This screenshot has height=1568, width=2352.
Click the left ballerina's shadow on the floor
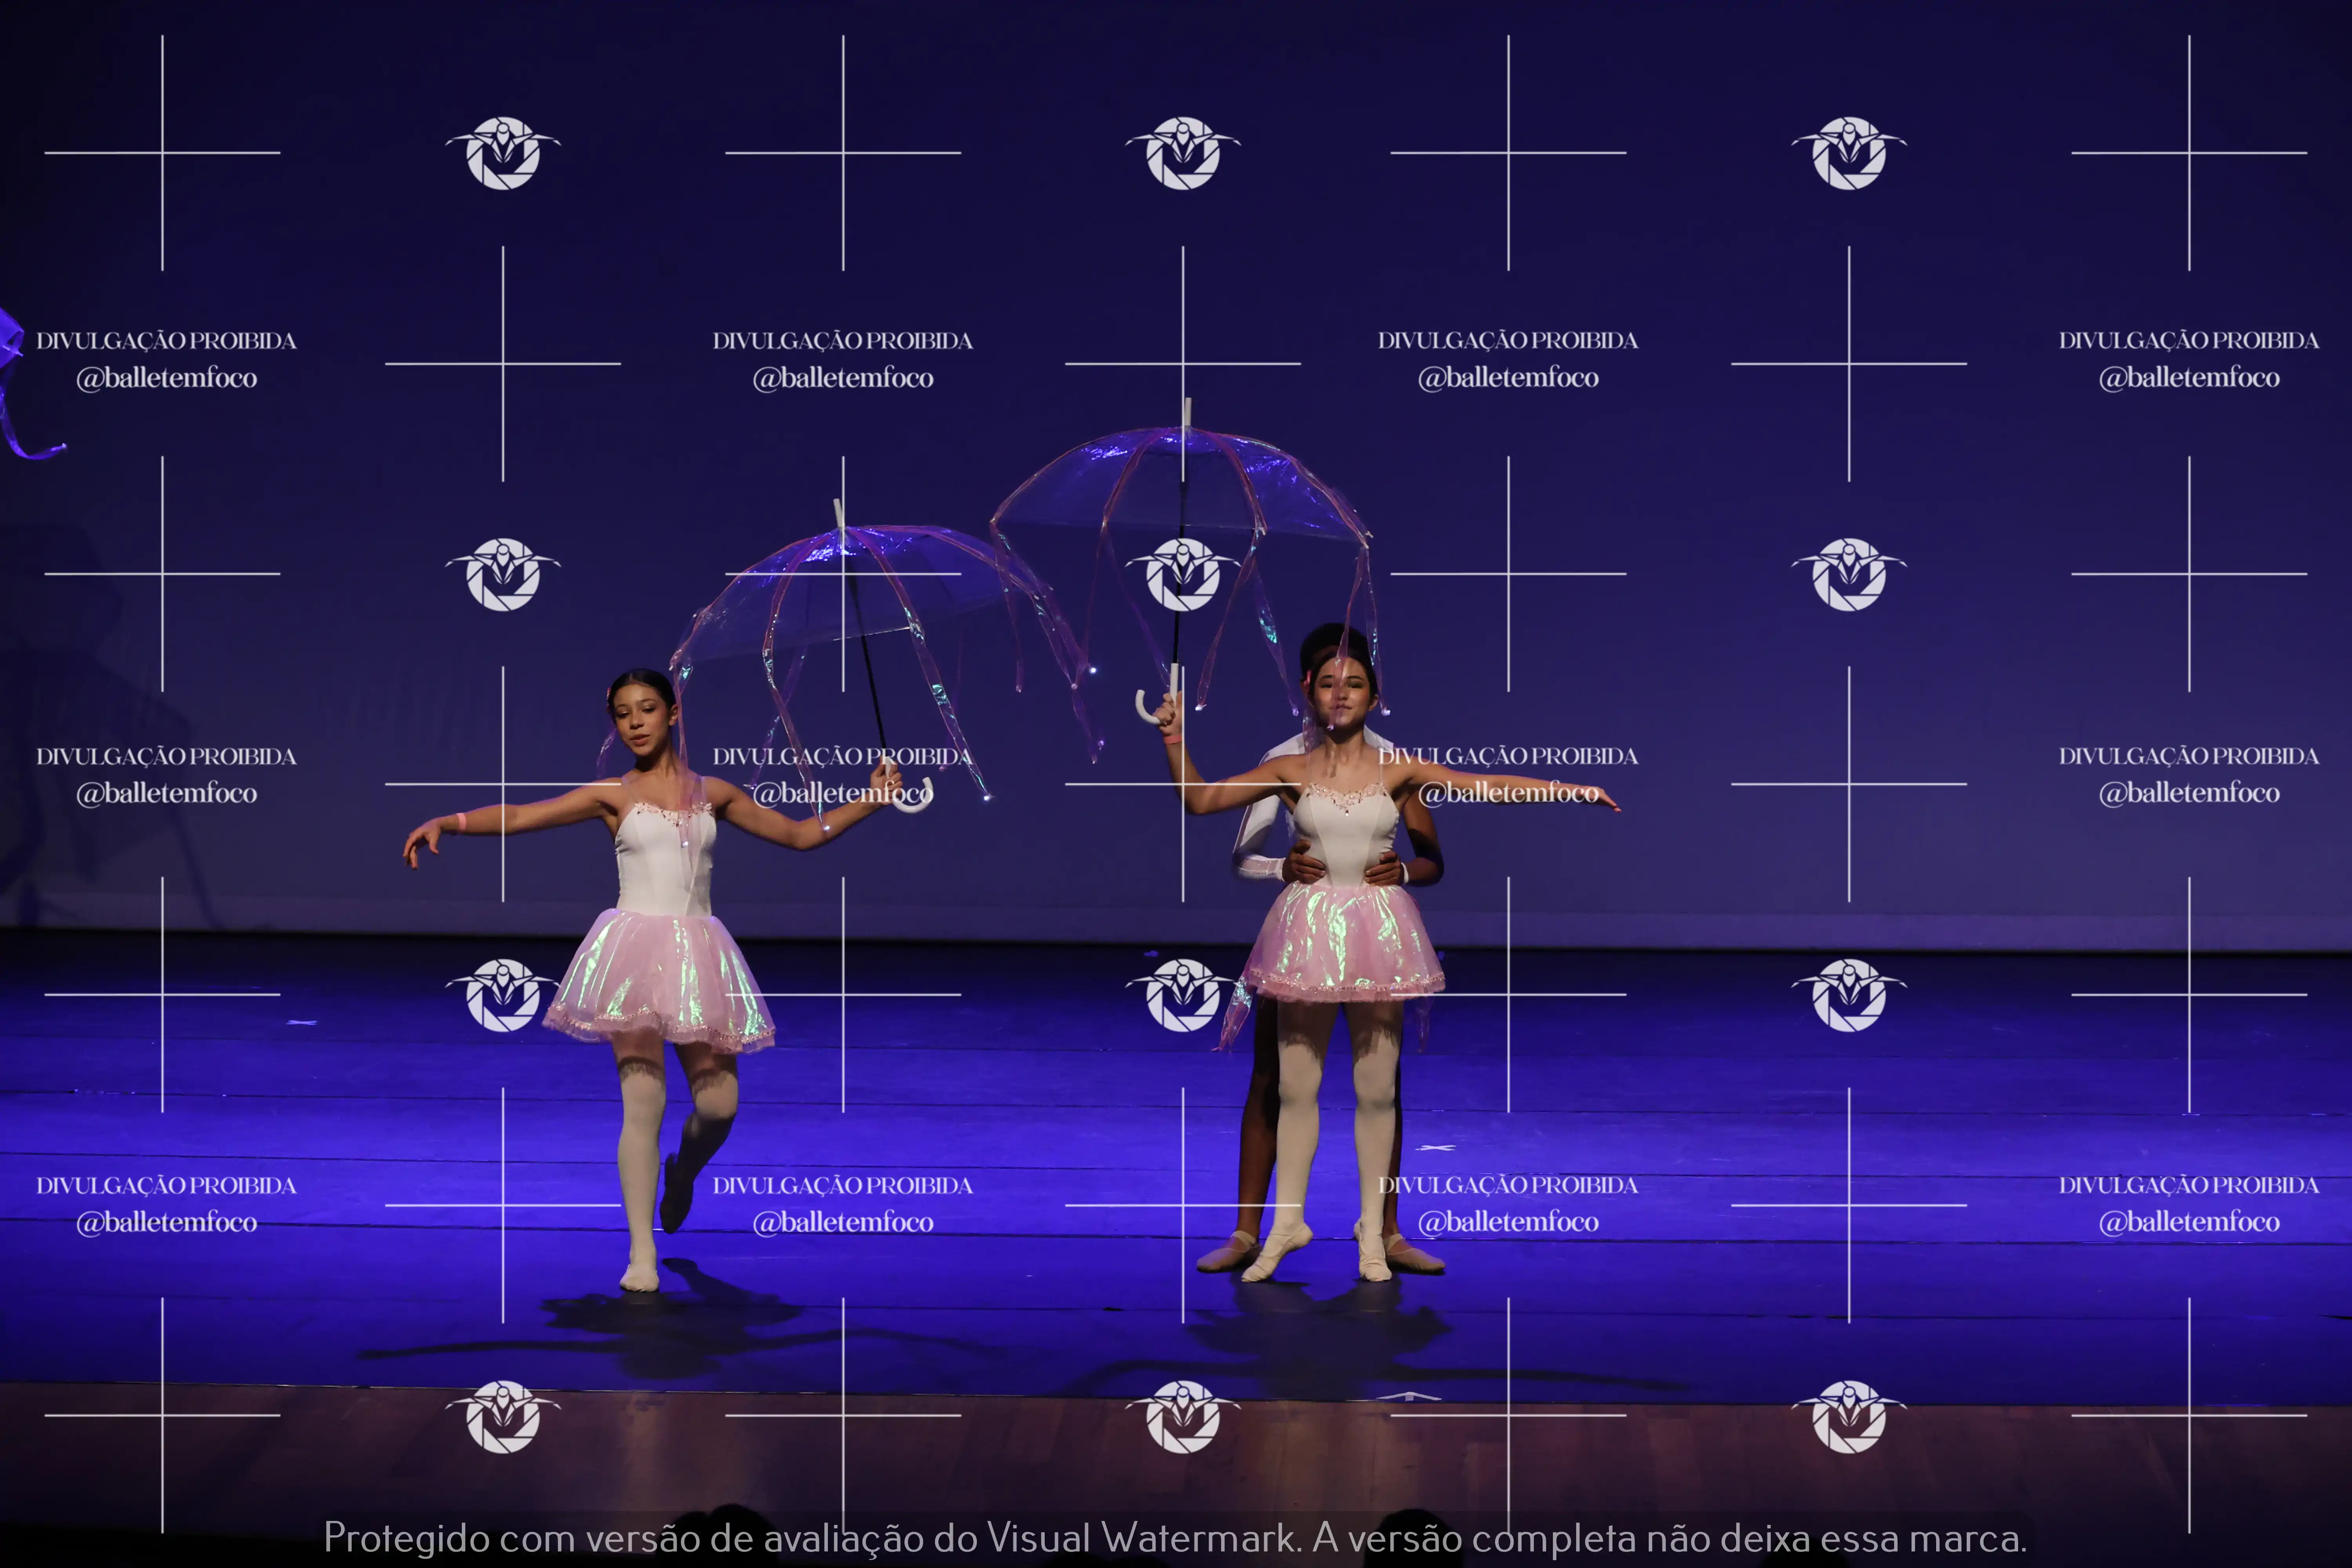(660, 1330)
